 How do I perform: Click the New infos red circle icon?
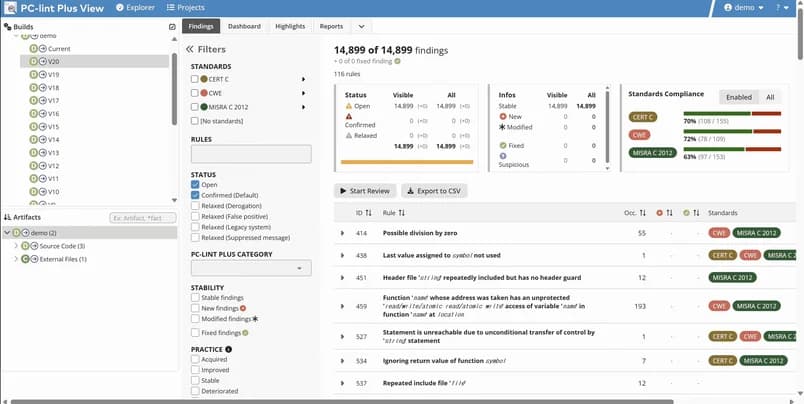click(x=502, y=116)
